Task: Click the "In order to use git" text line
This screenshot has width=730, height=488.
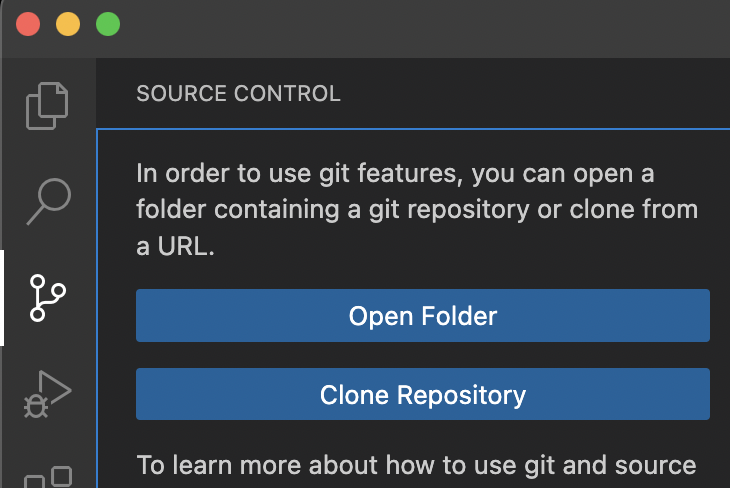Action: tap(395, 174)
